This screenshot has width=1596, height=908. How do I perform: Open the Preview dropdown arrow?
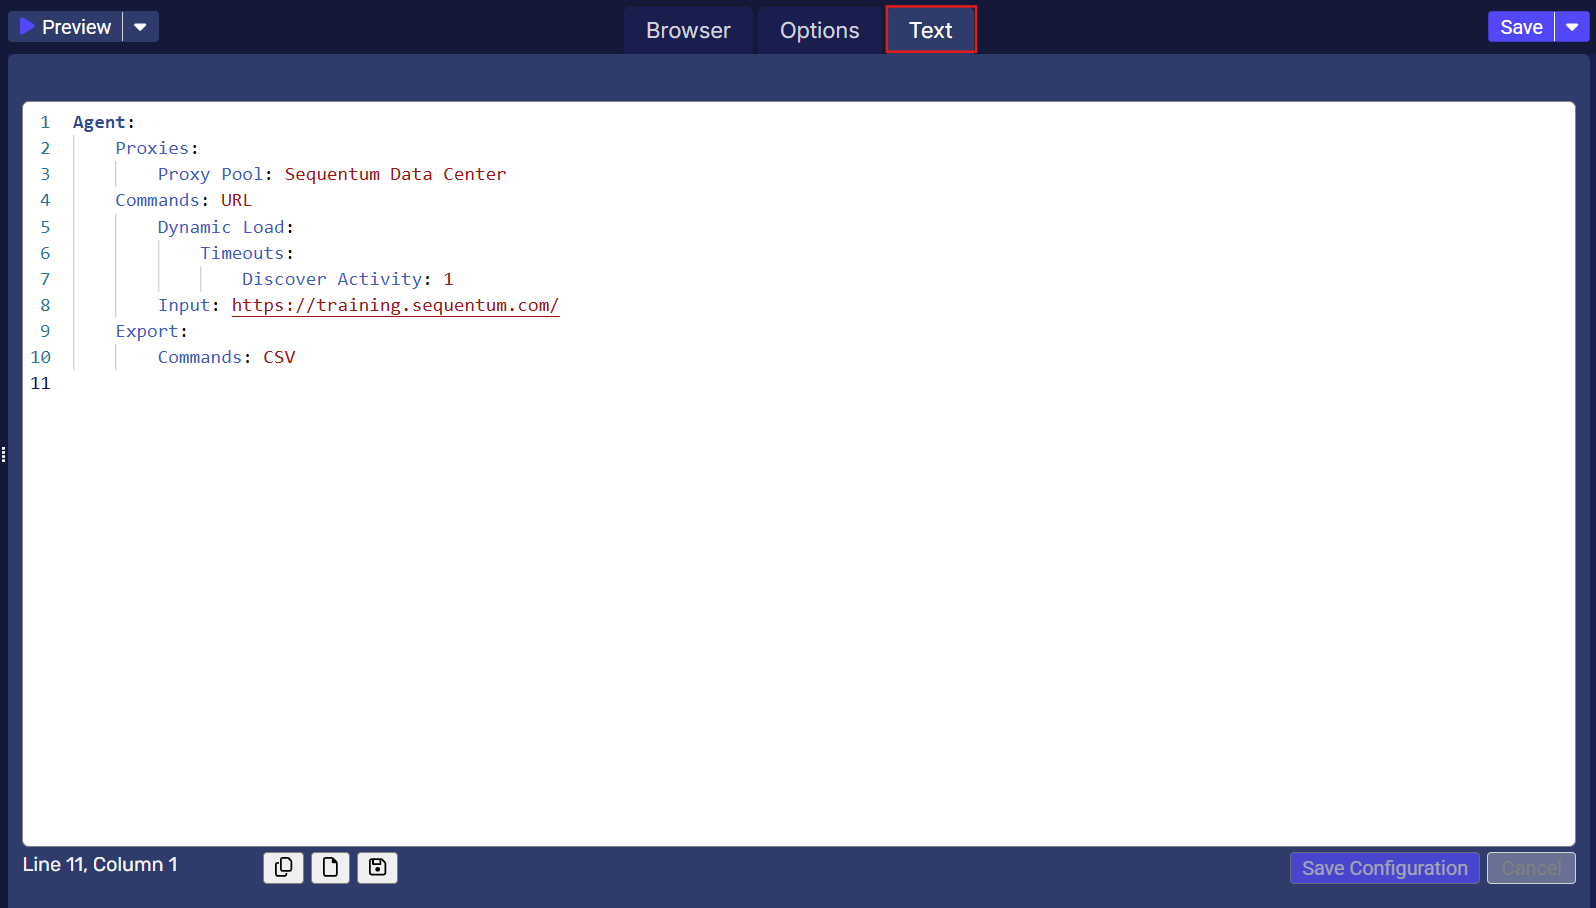coord(141,27)
